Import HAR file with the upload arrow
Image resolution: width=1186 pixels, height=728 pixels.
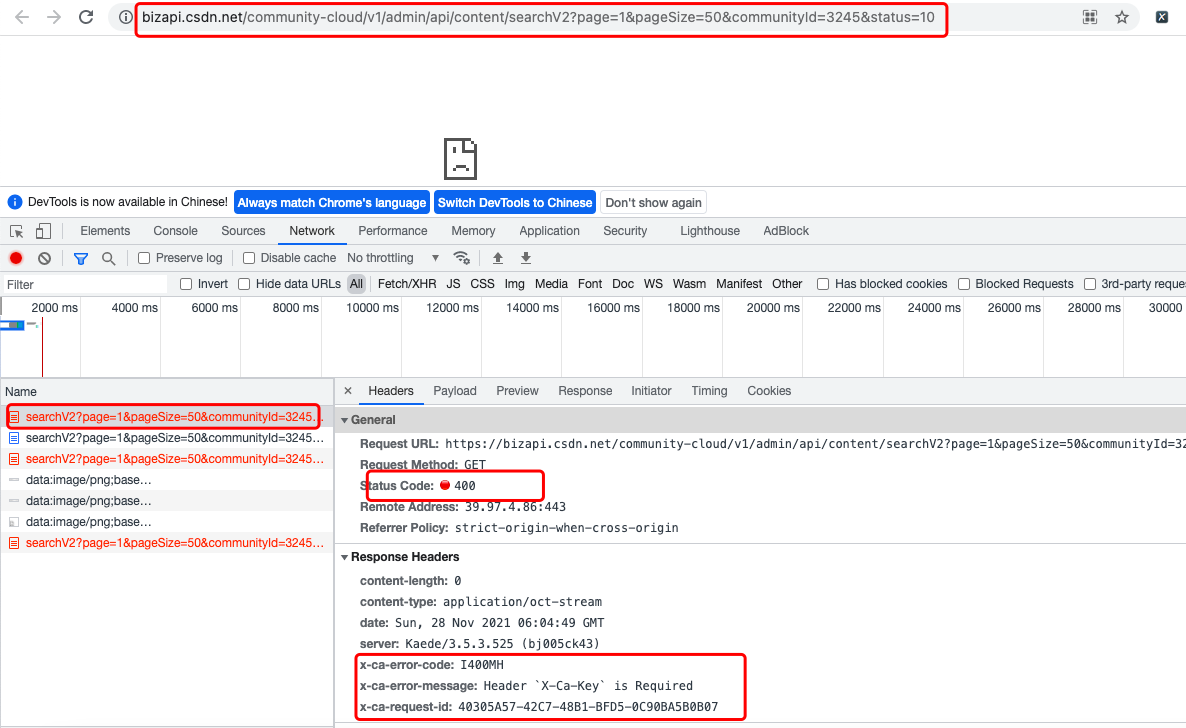498,258
